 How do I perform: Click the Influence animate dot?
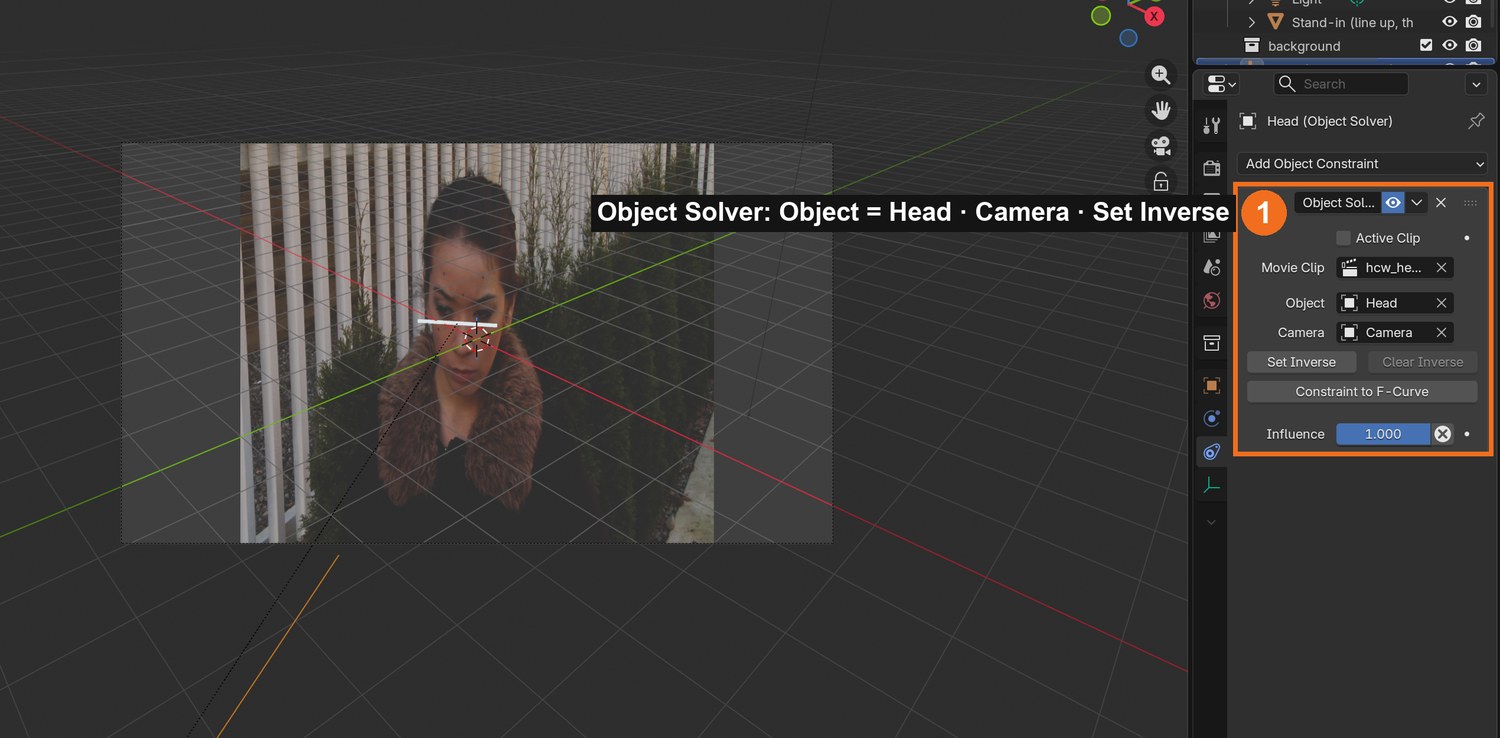pyautogui.click(x=1467, y=434)
